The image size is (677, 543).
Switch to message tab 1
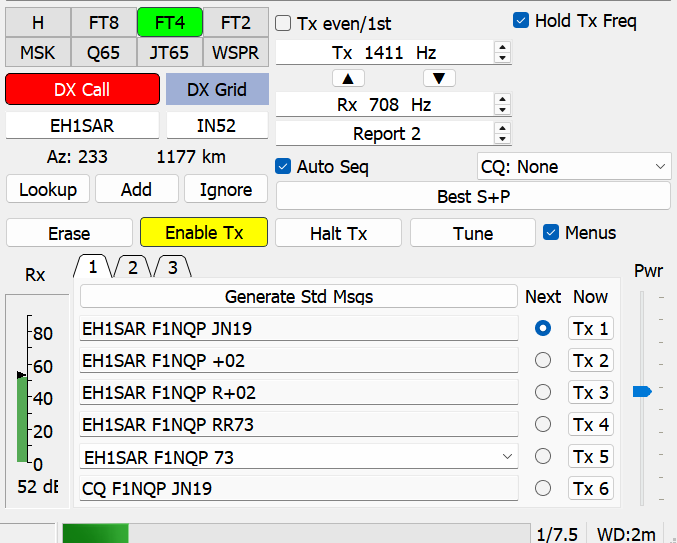[x=93, y=267]
